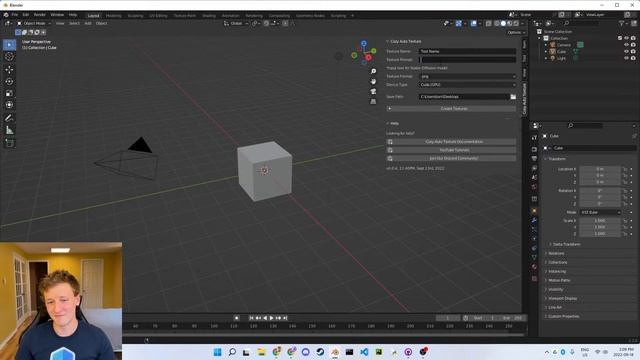The width and height of the screenshot is (640, 360).
Task: Select the Add Cube tool
Action: click(x=9, y=143)
